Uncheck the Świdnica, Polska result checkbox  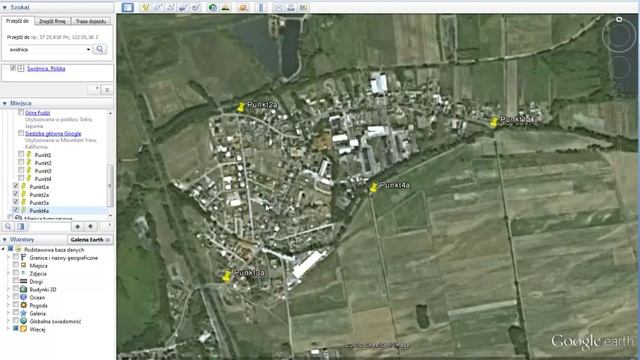(x=13, y=69)
